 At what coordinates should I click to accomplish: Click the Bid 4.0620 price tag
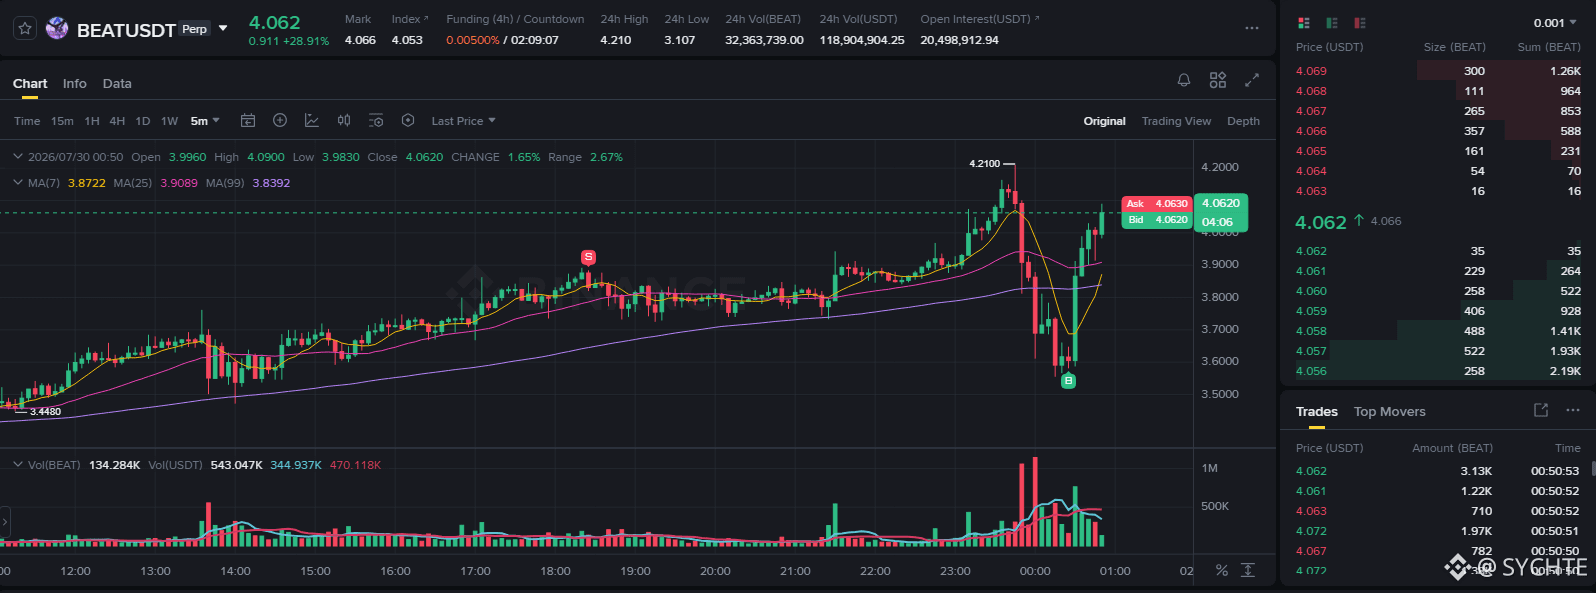(1156, 220)
